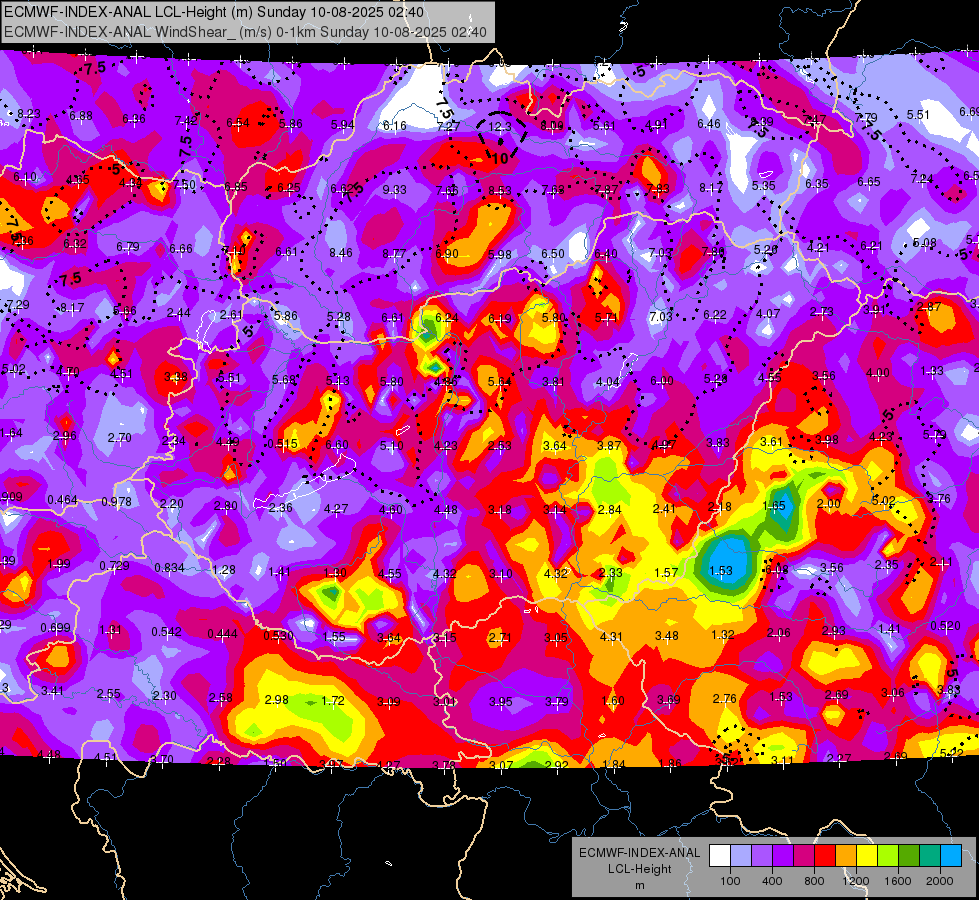
Task: Click the 0.464 grid value
Action: 62,500
